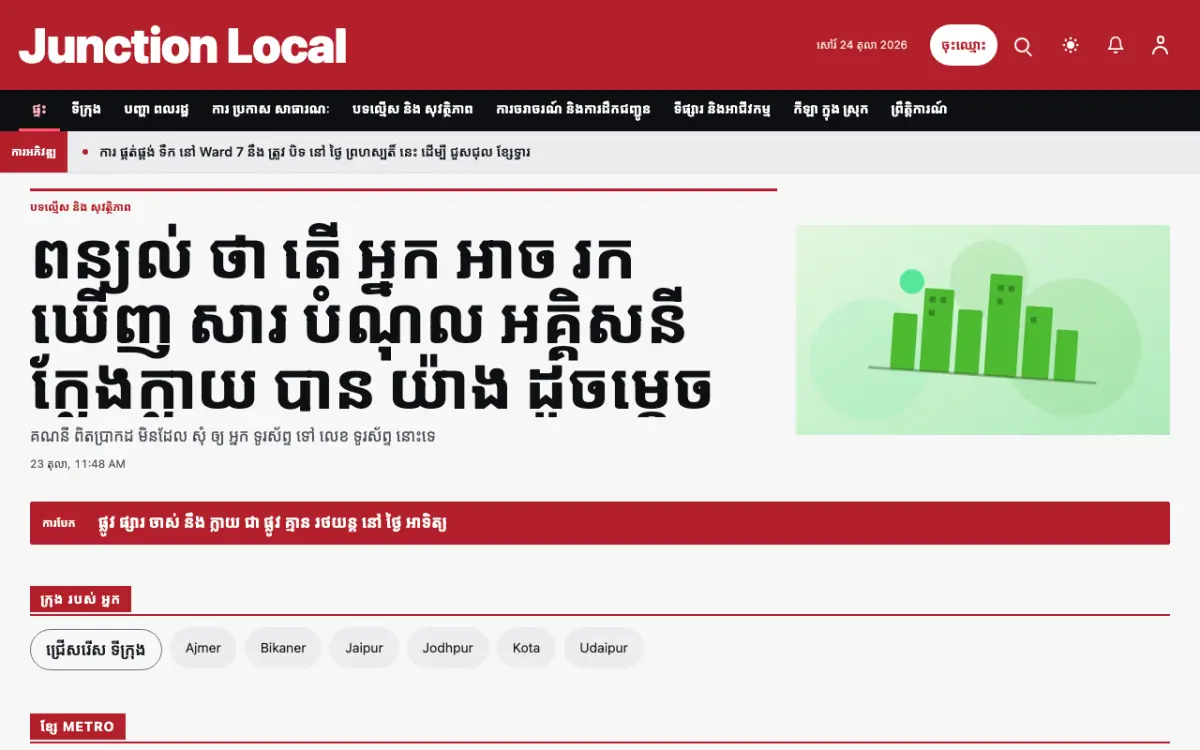Click the ជ្រើសរើស ទីក្រុង choose-city button
1200x750 pixels.
pyautogui.click(x=96, y=649)
